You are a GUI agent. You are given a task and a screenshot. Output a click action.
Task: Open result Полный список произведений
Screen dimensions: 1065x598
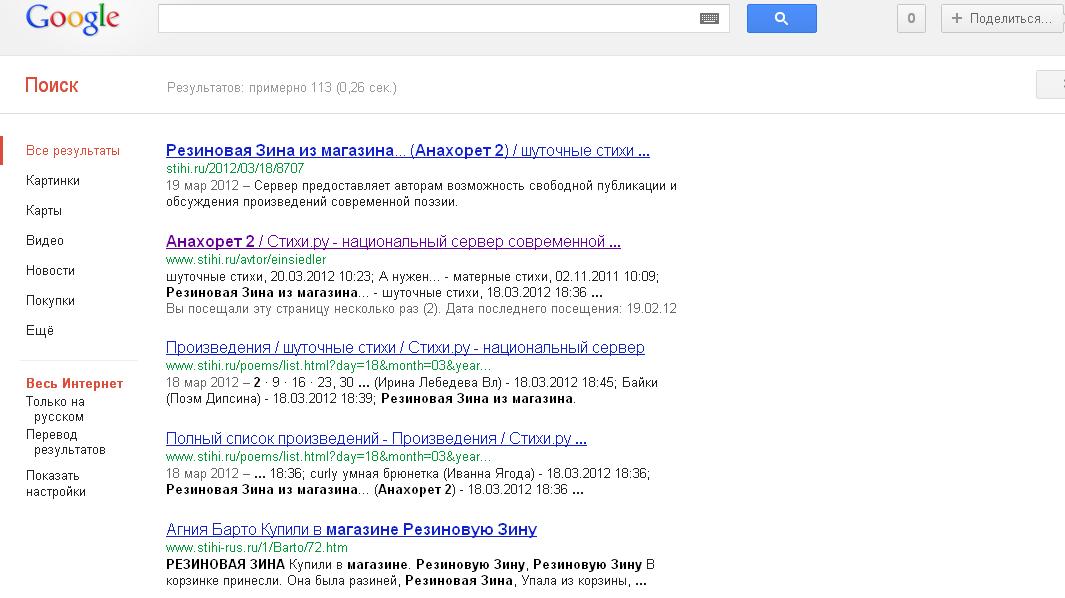click(x=376, y=438)
